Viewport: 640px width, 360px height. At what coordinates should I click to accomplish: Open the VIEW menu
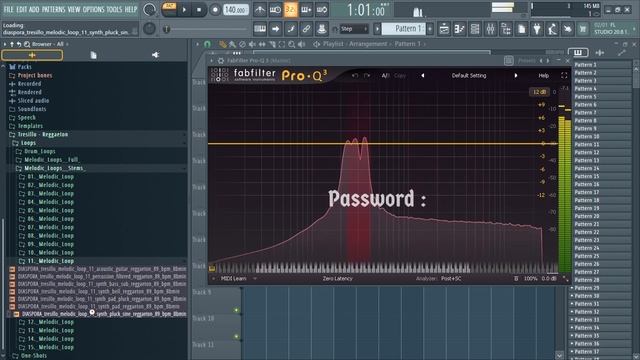click(x=73, y=9)
